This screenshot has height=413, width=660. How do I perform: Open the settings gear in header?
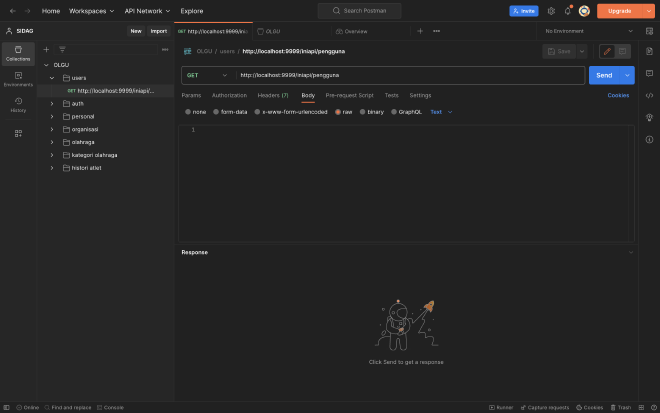click(551, 11)
